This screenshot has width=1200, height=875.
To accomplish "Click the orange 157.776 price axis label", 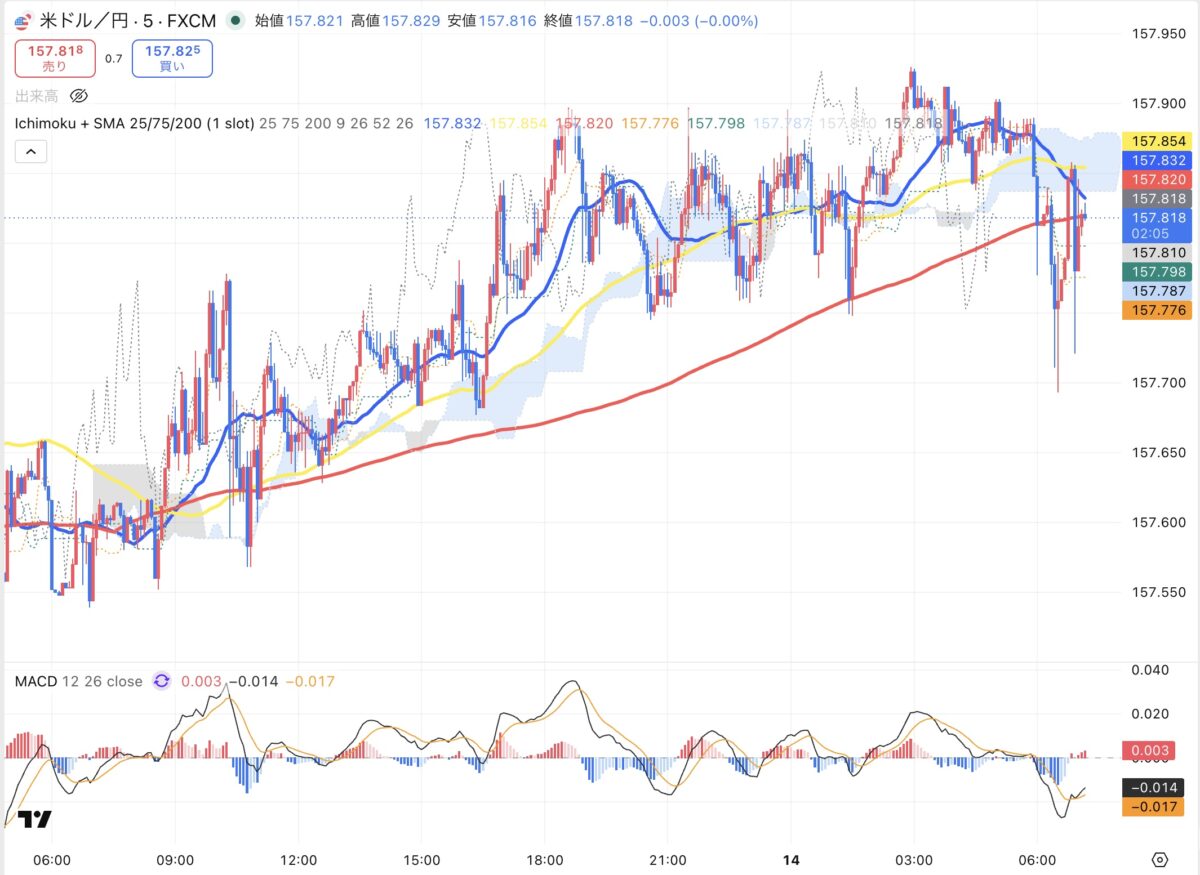I will (1157, 311).
